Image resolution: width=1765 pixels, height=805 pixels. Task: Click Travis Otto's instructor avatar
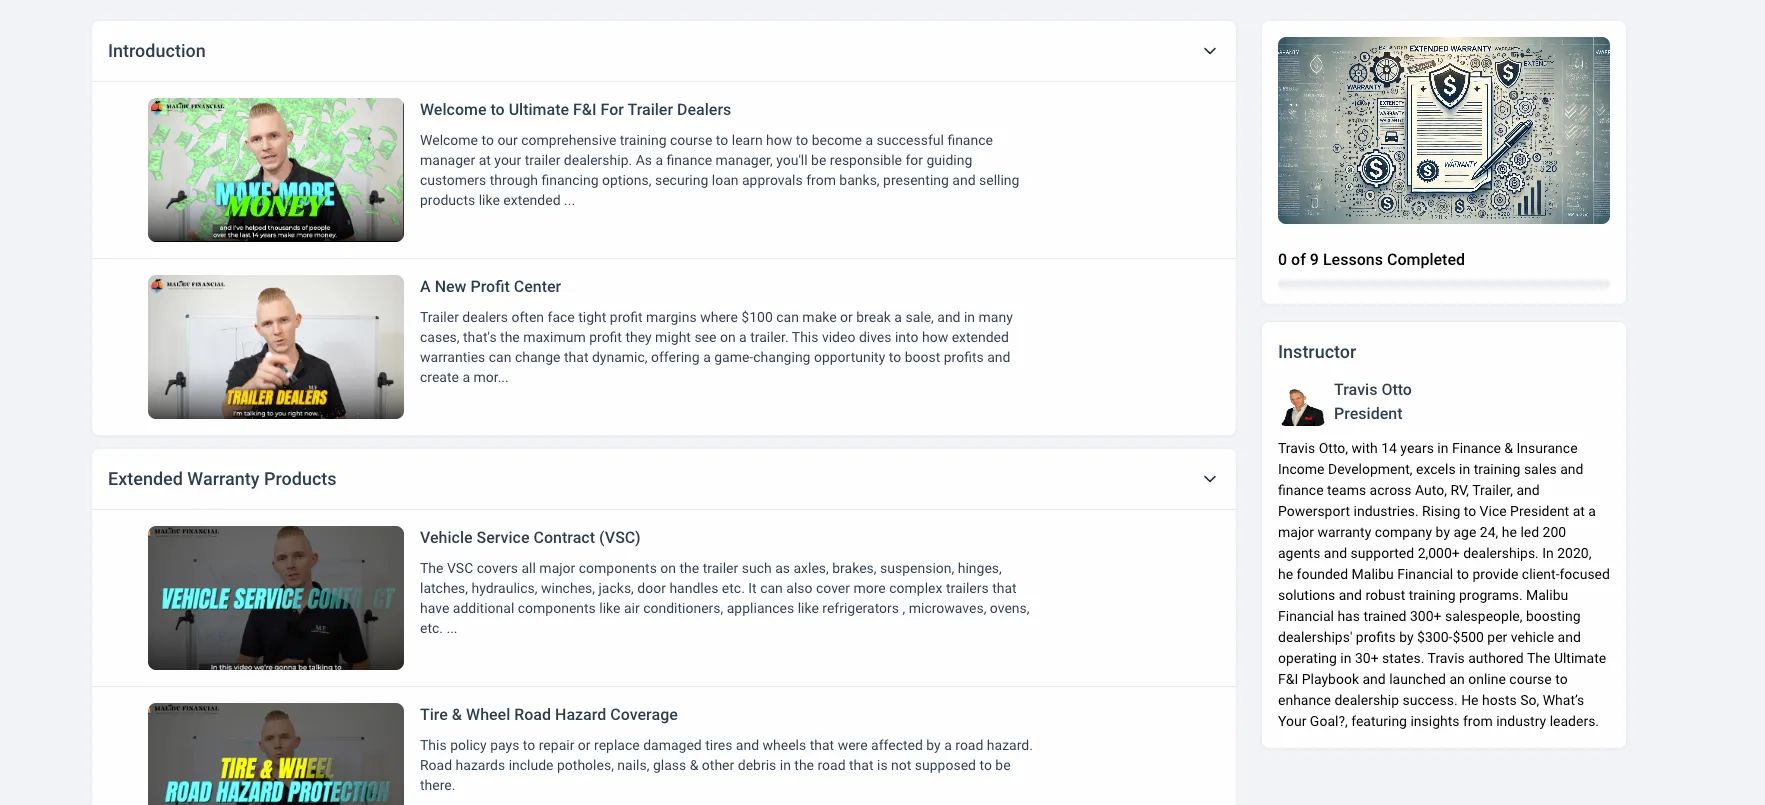click(1302, 403)
